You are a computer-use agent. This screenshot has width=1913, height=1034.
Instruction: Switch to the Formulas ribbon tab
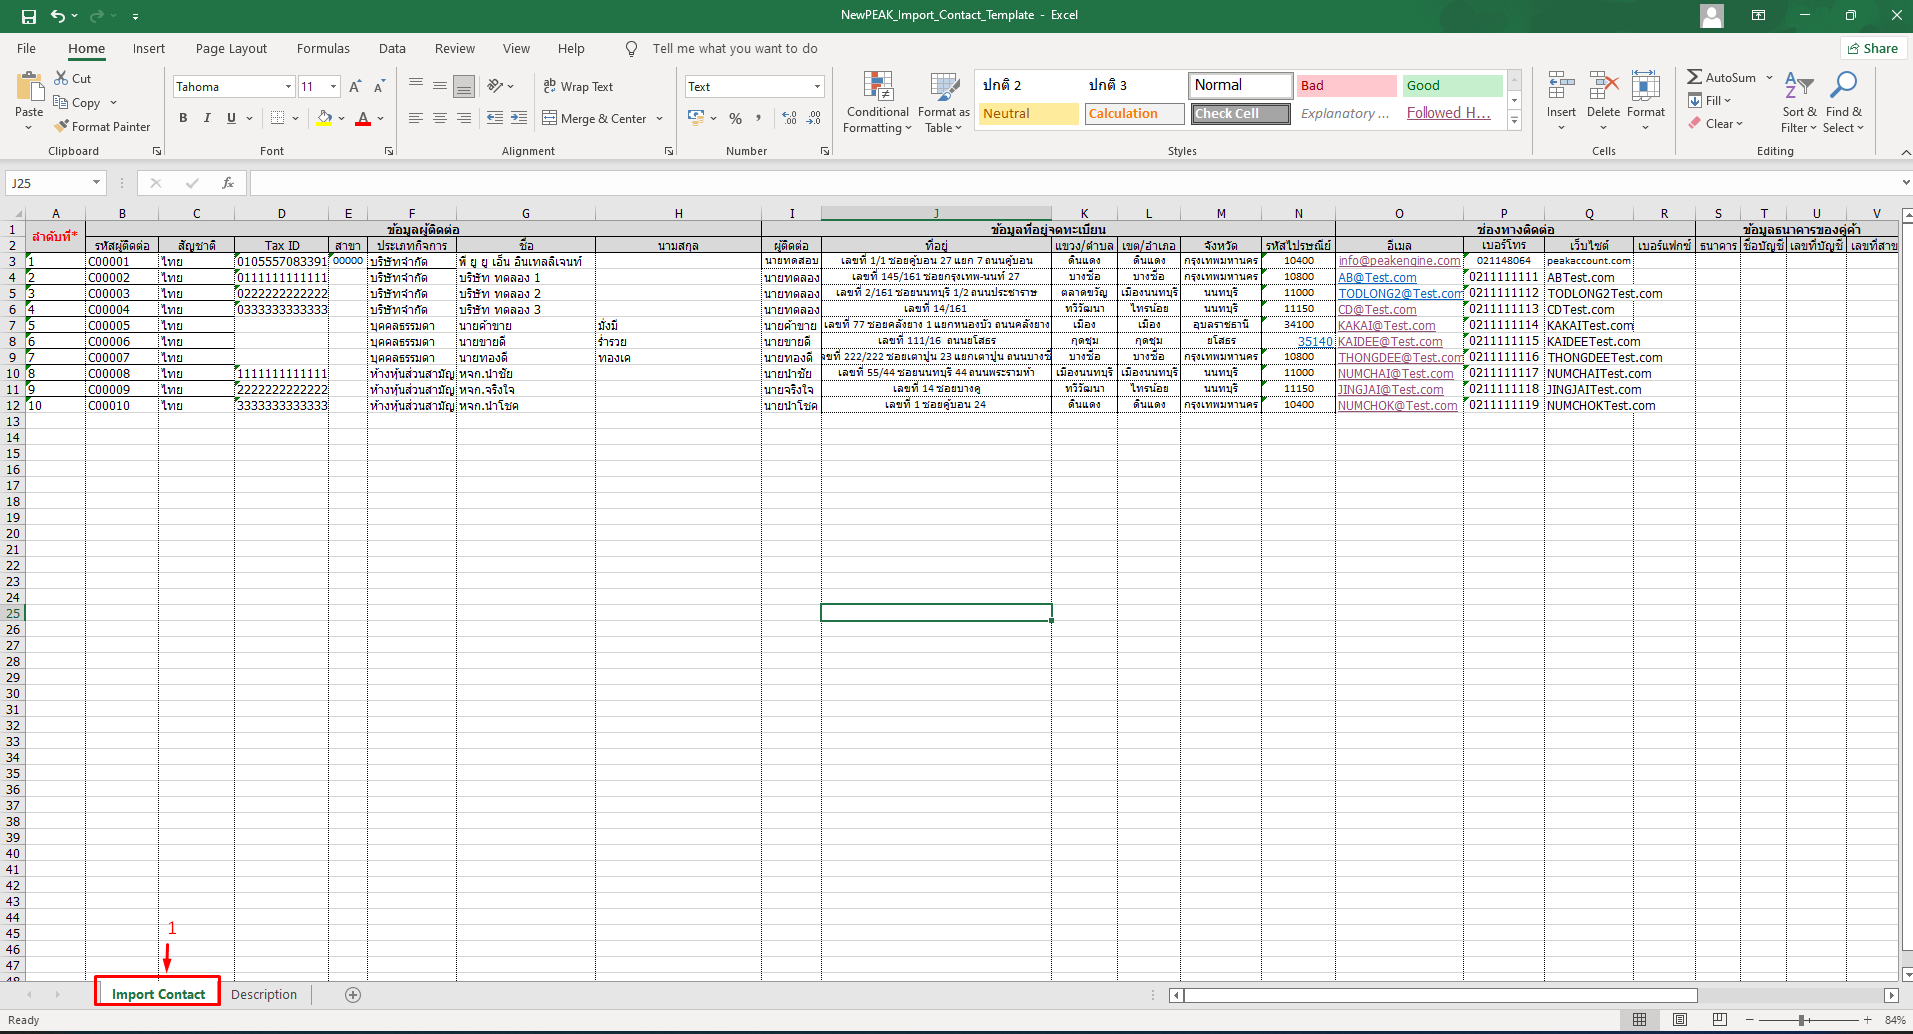pyautogui.click(x=323, y=48)
